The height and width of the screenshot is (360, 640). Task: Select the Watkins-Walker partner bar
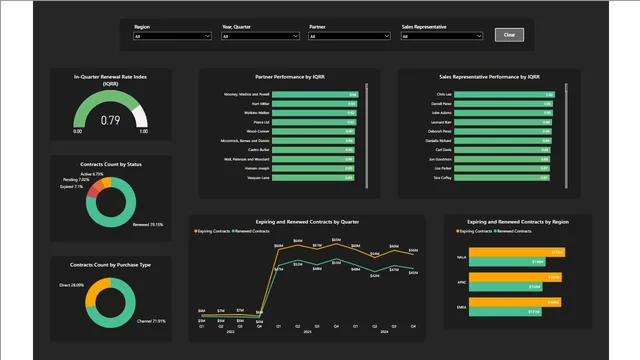tap(314, 113)
